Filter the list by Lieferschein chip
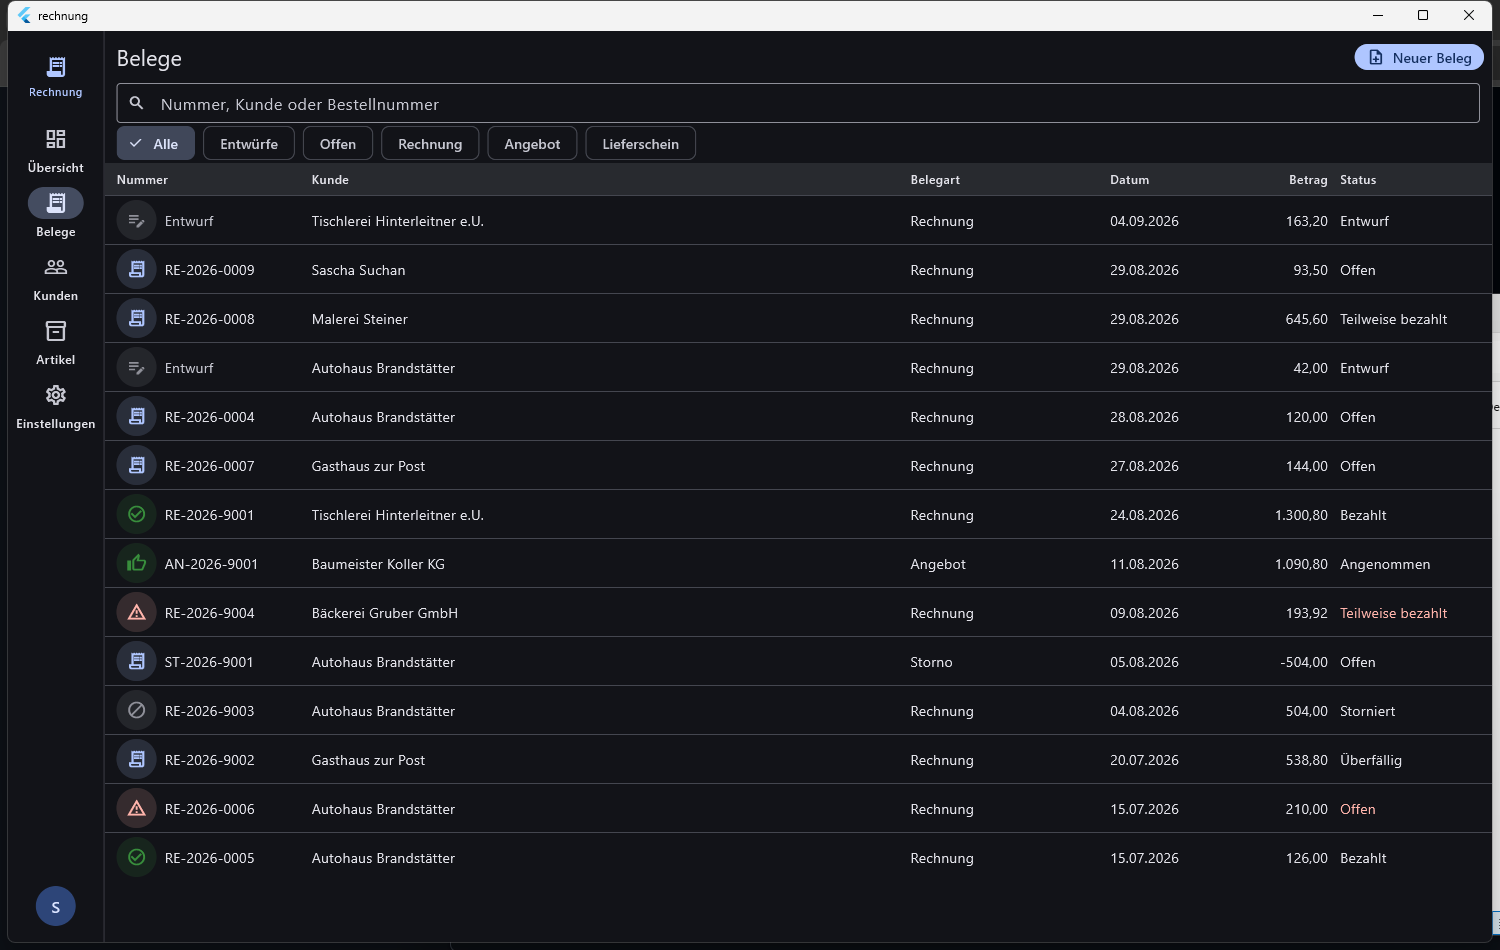 641,144
